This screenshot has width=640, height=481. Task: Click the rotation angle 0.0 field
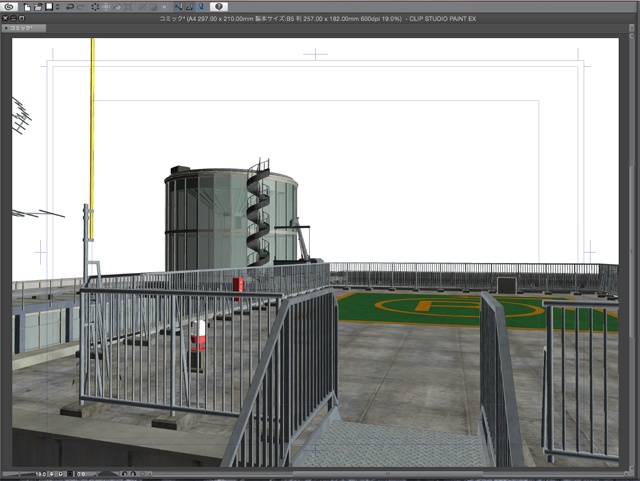(x=81, y=474)
